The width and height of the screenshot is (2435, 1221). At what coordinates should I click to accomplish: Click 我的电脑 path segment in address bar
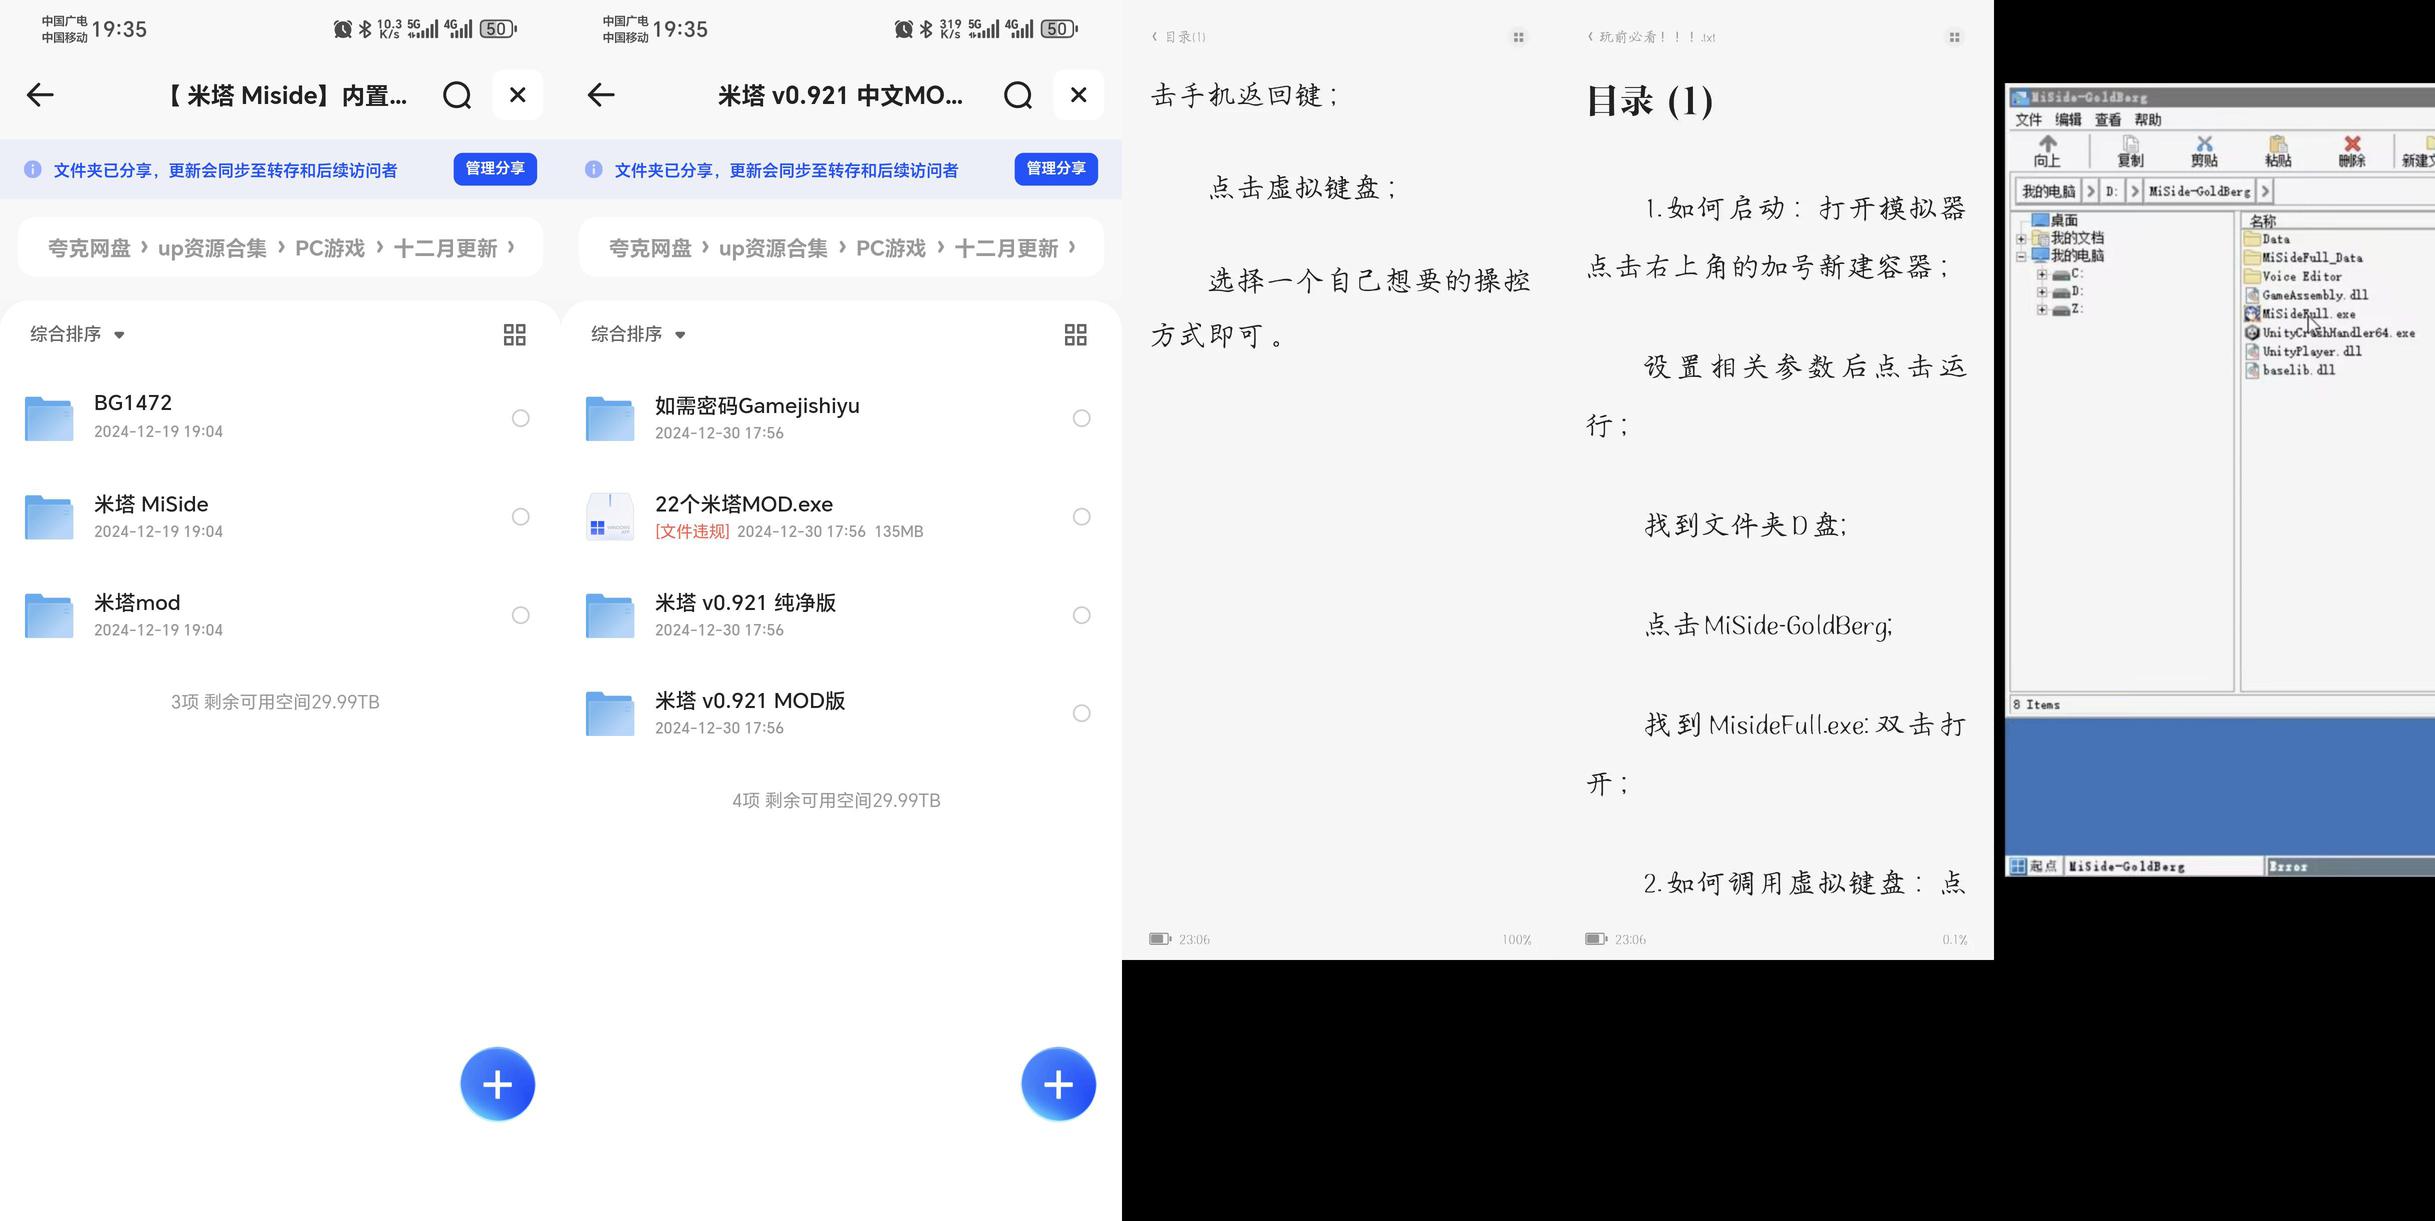pyautogui.click(x=2048, y=191)
